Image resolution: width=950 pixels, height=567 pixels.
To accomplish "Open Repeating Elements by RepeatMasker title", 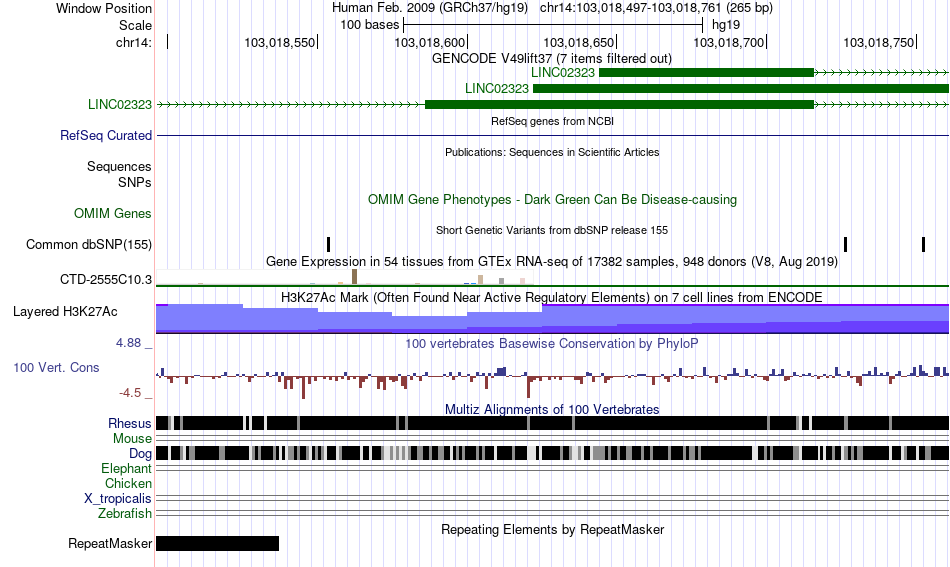I will (552, 529).
